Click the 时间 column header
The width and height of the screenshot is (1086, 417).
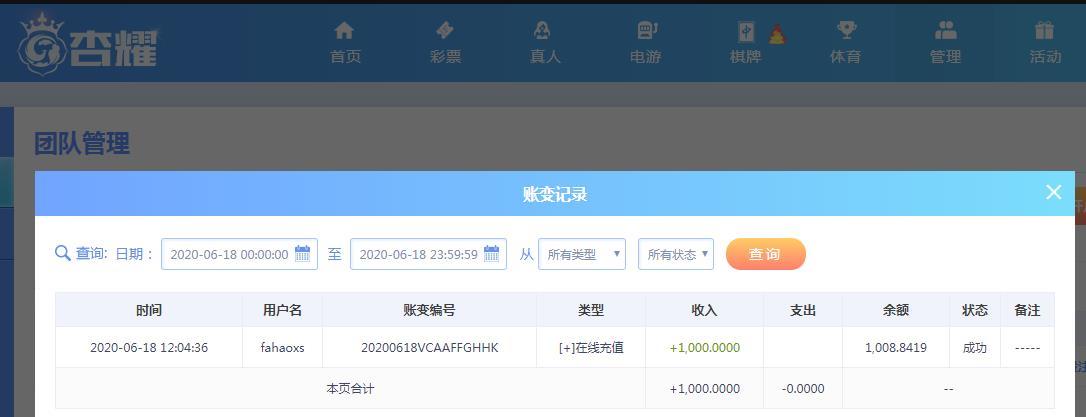point(149,310)
